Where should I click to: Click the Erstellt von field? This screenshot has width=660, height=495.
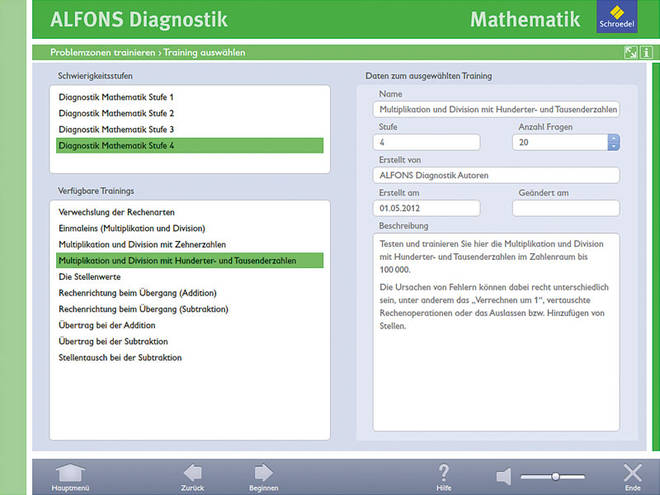tap(496, 175)
